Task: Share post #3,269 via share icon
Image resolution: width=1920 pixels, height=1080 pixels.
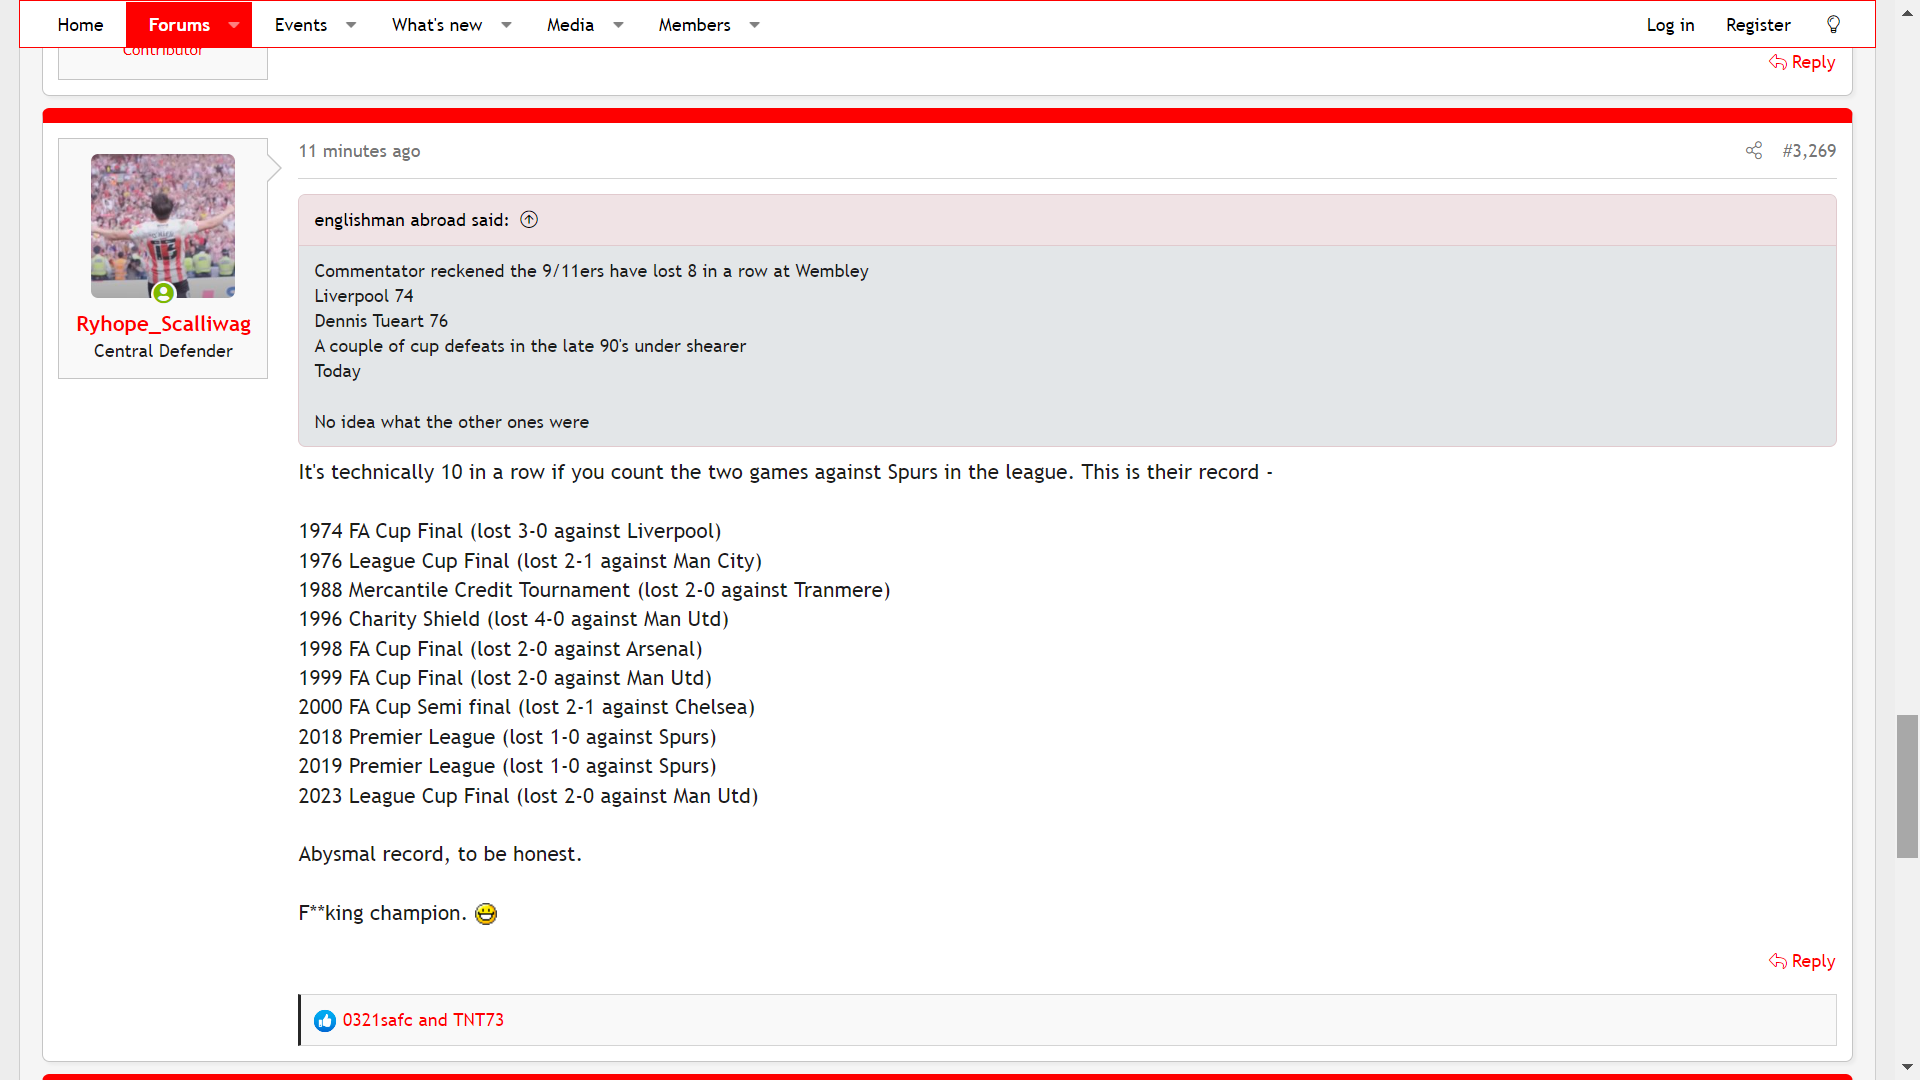Action: click(1754, 150)
